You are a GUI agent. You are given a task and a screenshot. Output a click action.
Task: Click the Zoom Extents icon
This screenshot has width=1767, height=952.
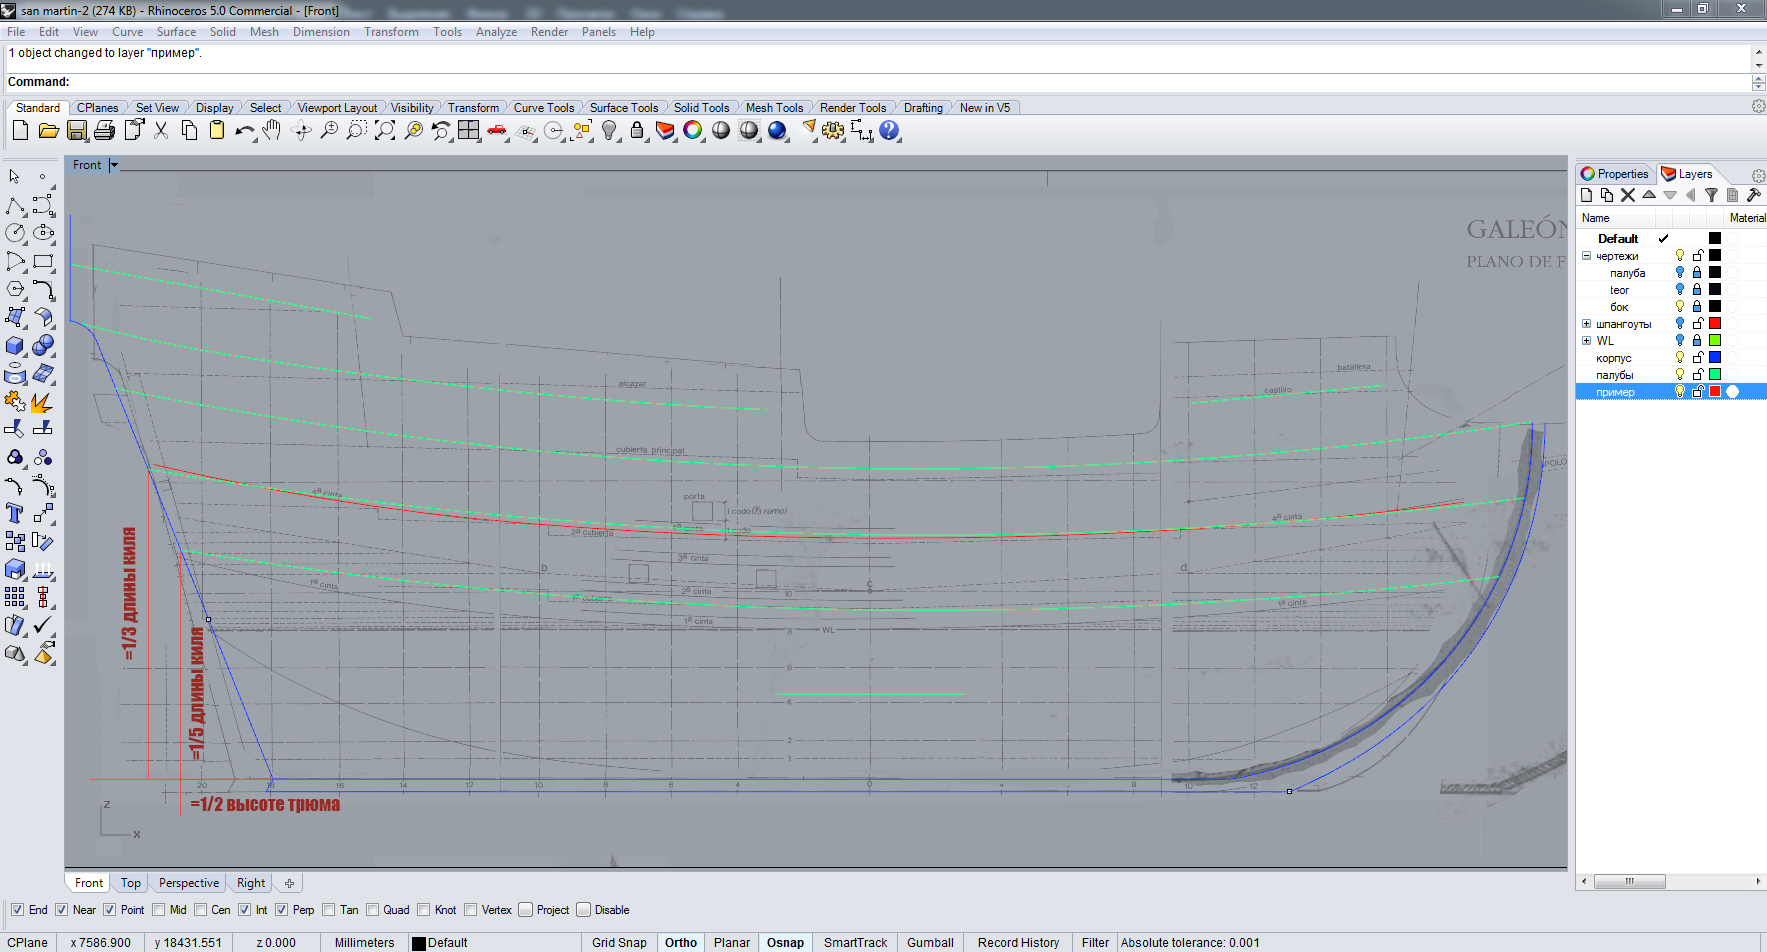(x=385, y=131)
